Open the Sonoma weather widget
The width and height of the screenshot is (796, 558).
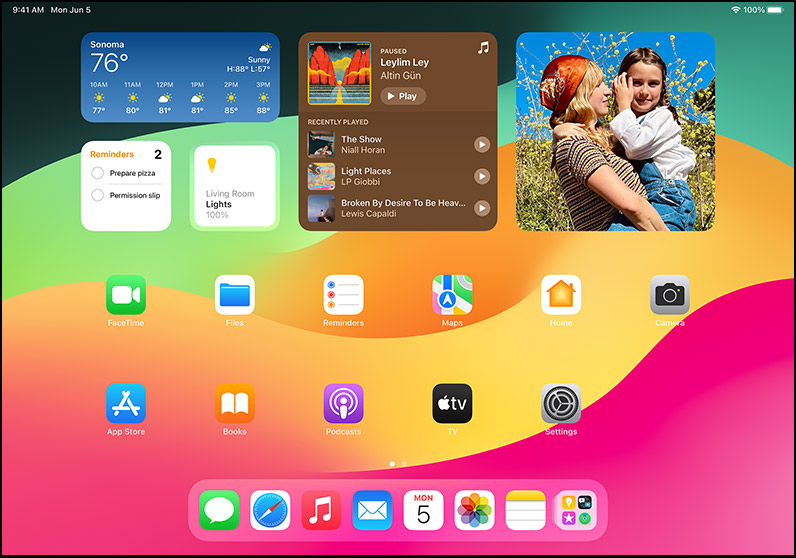click(x=180, y=77)
